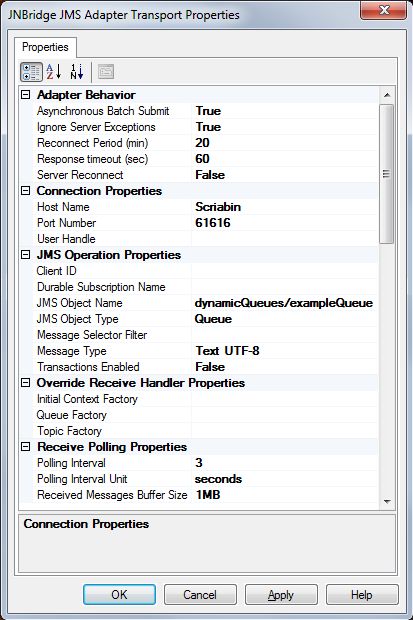413x620 pixels.
Task: Click the OK button
Action: point(119,595)
